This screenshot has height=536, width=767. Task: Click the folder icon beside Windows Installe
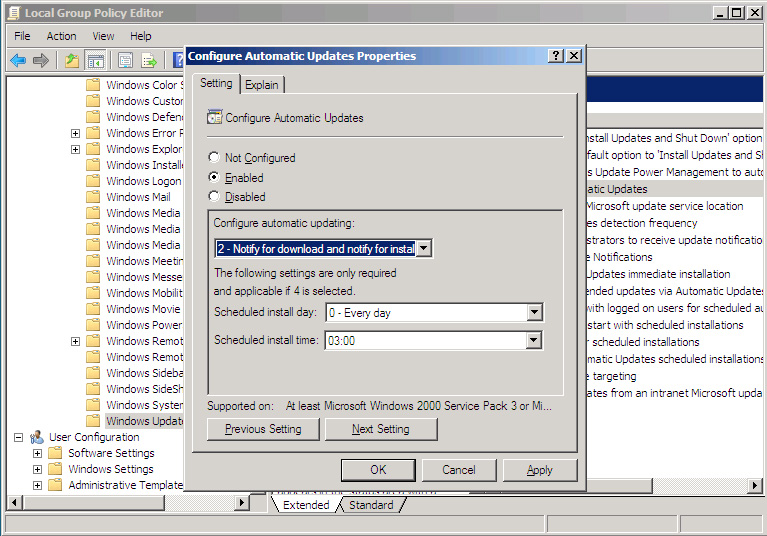[93, 165]
